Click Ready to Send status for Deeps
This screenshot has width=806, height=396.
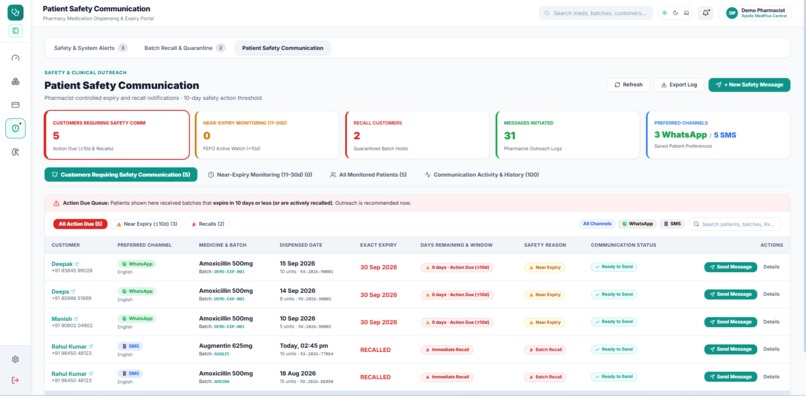[x=614, y=294]
